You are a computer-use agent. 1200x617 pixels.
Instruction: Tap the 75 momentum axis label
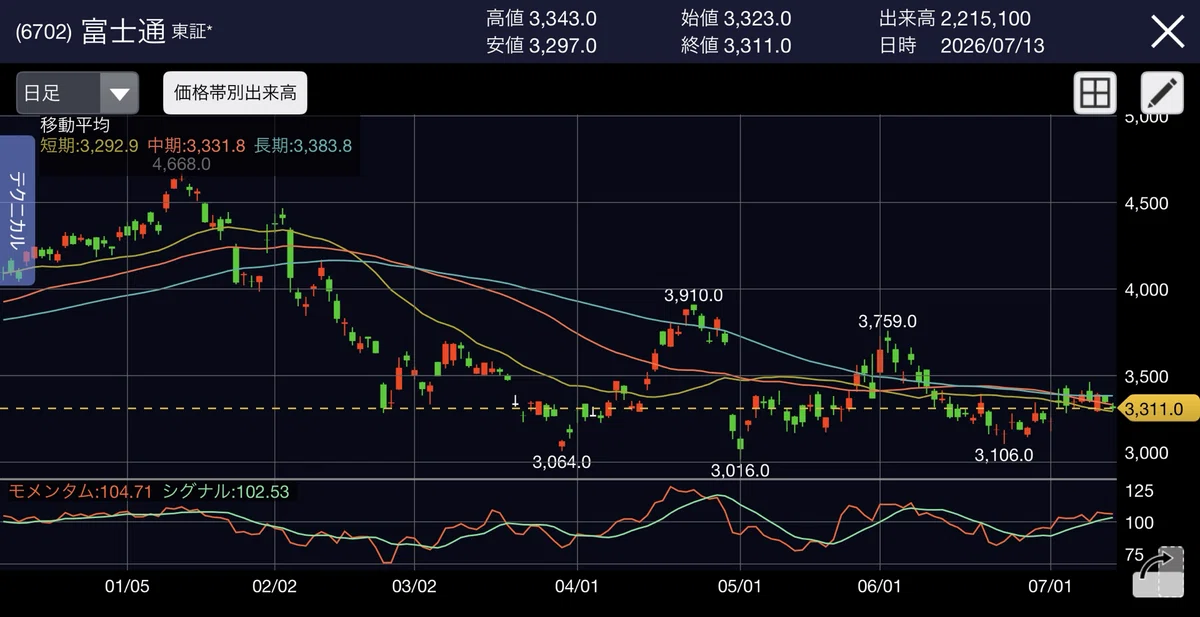tap(1136, 555)
